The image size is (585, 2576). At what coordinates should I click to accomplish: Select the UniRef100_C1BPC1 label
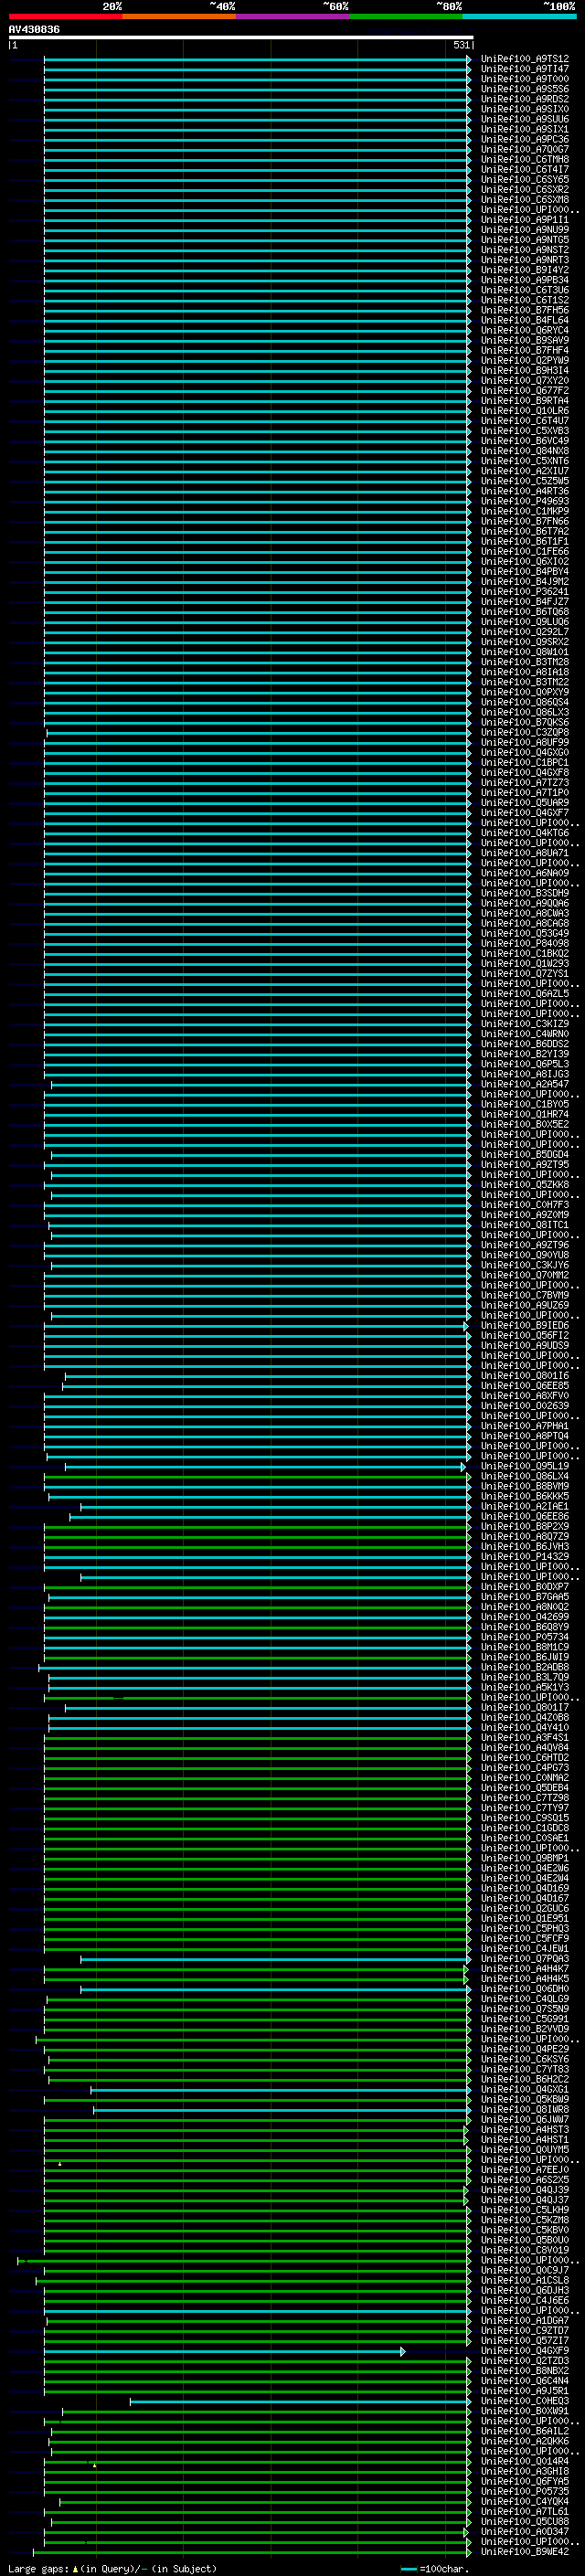tap(525, 762)
